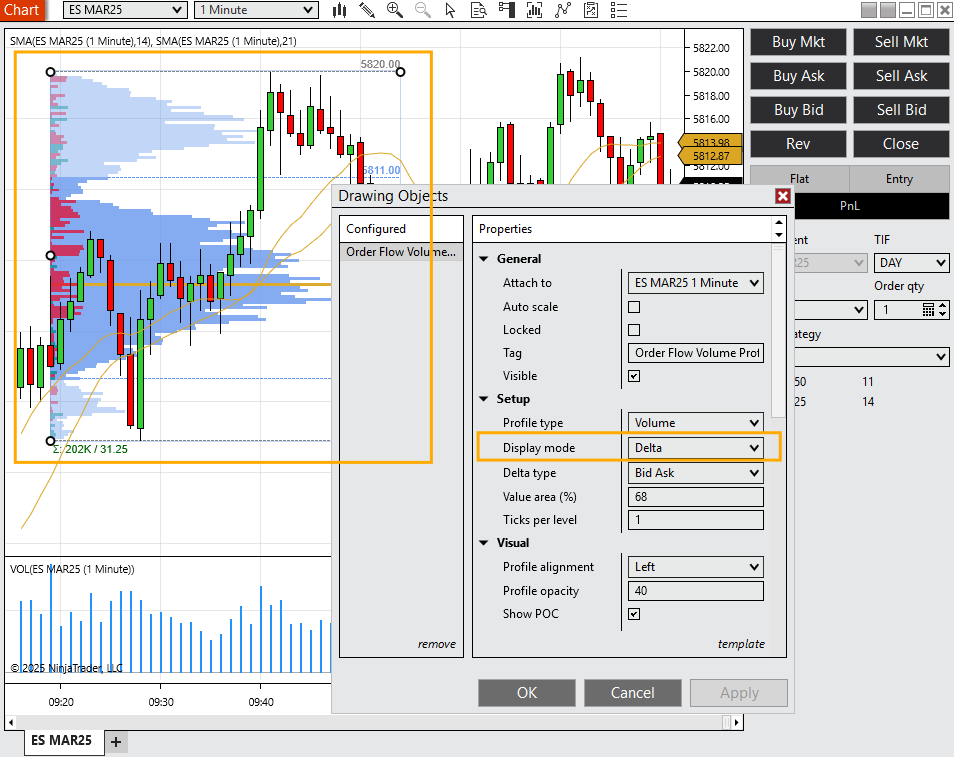Open the Display mode Delta dropdown
This screenshot has height=757, width=954.
(x=695, y=448)
